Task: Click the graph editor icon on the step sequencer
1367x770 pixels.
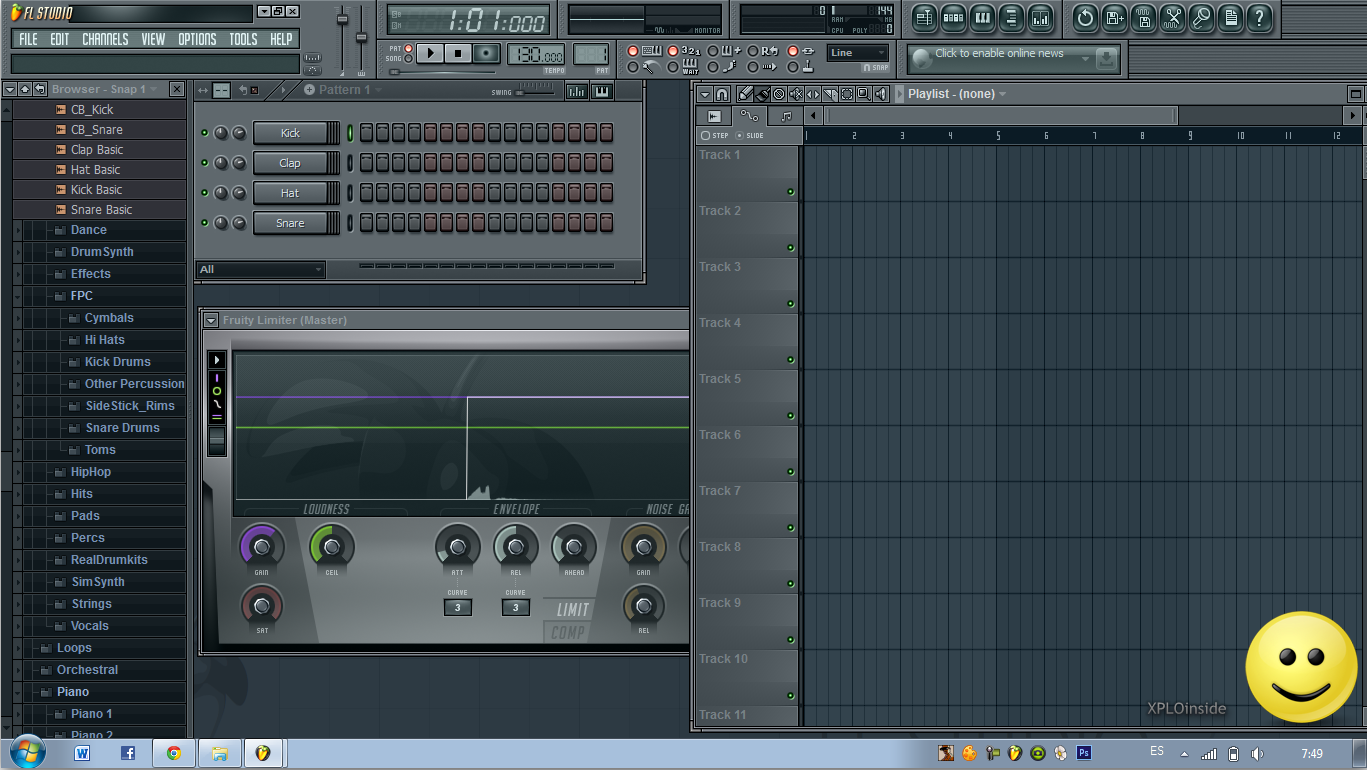Action: pyautogui.click(x=576, y=91)
